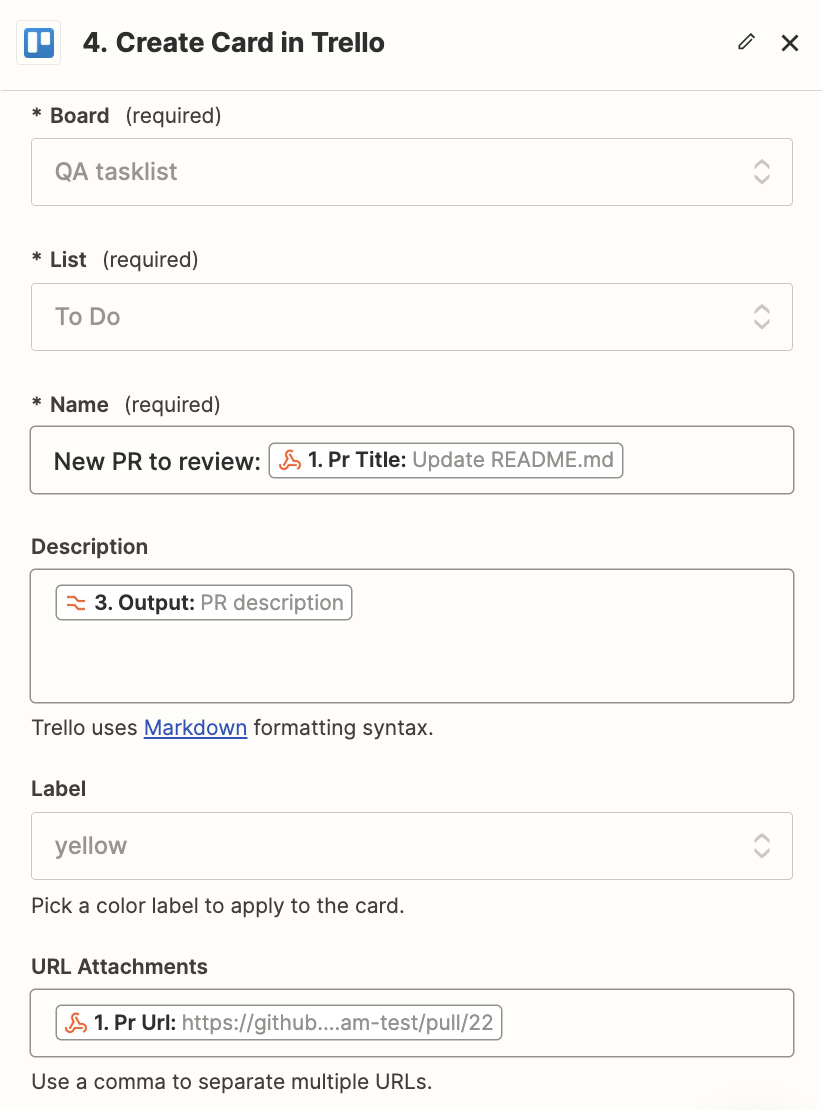Select the Pr Url github link pill

coord(337,1023)
